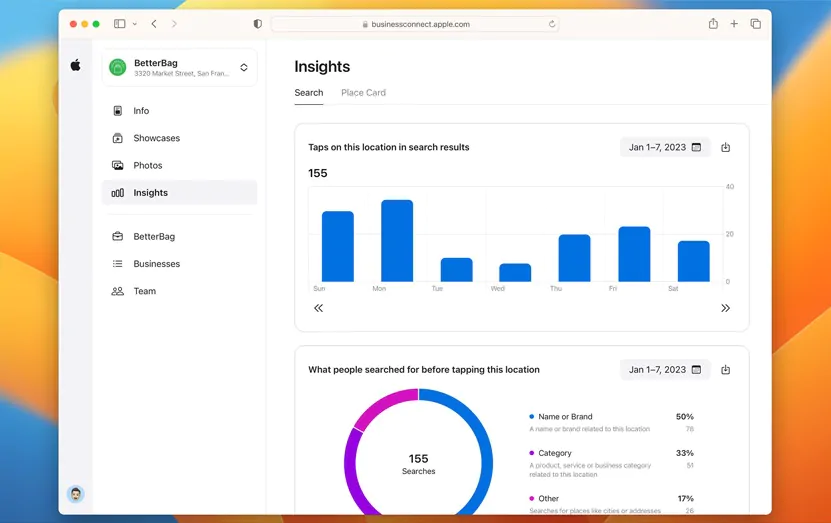Viewport: 831px width, 523px height.
Task: Click the Monday bar in chart
Action: 397,241
